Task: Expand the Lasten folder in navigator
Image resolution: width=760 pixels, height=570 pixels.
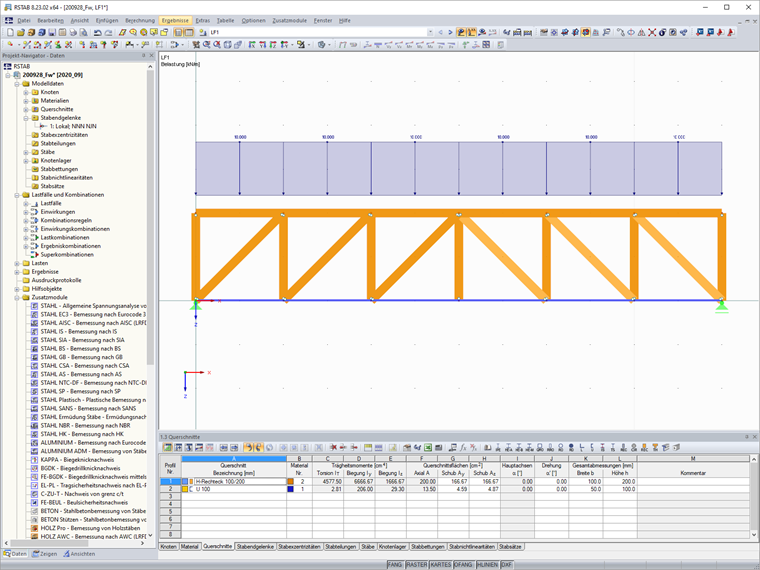Action: [17, 263]
